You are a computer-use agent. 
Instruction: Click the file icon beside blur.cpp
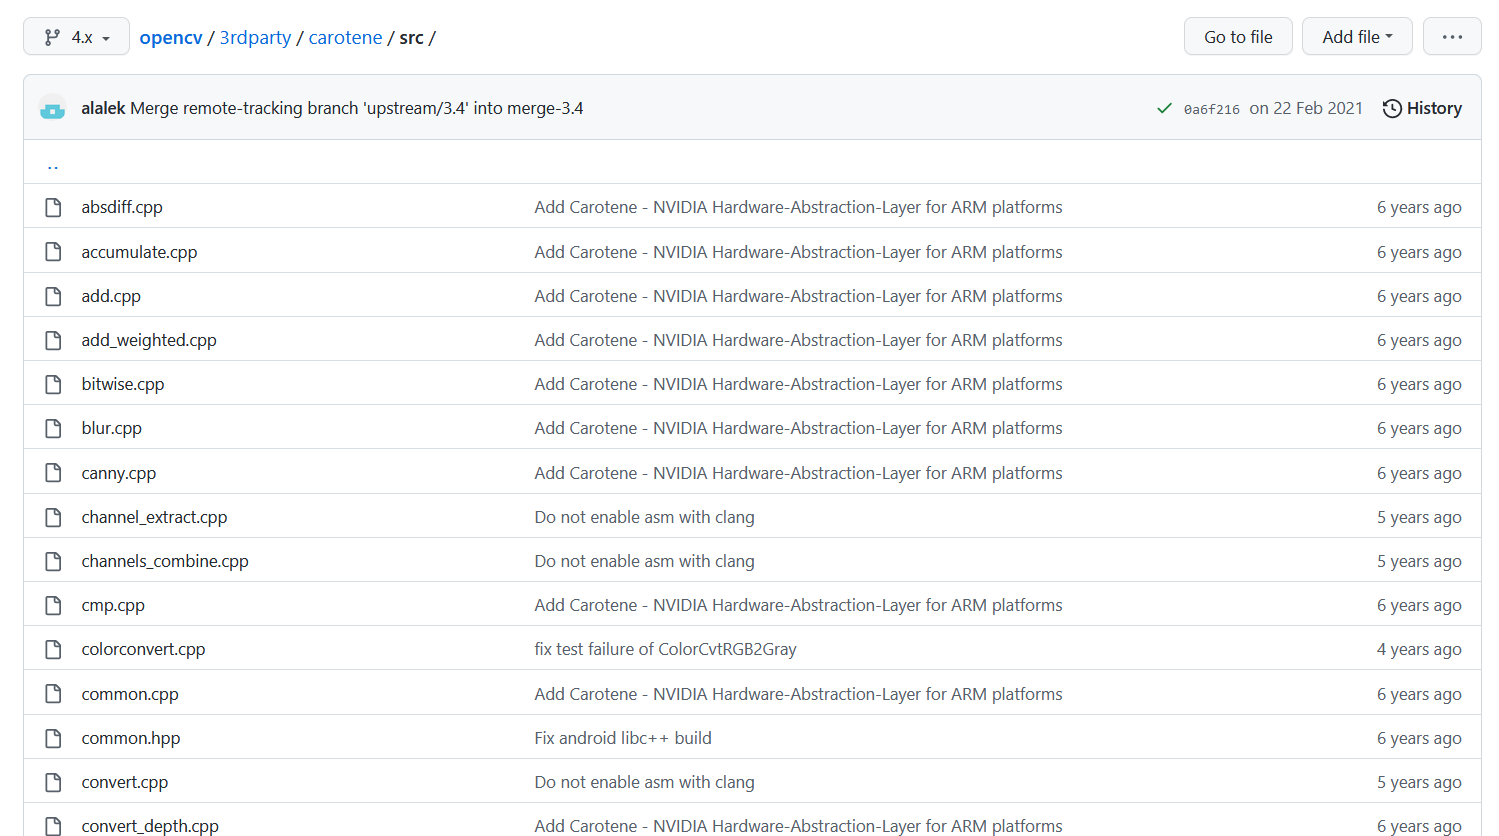53,428
